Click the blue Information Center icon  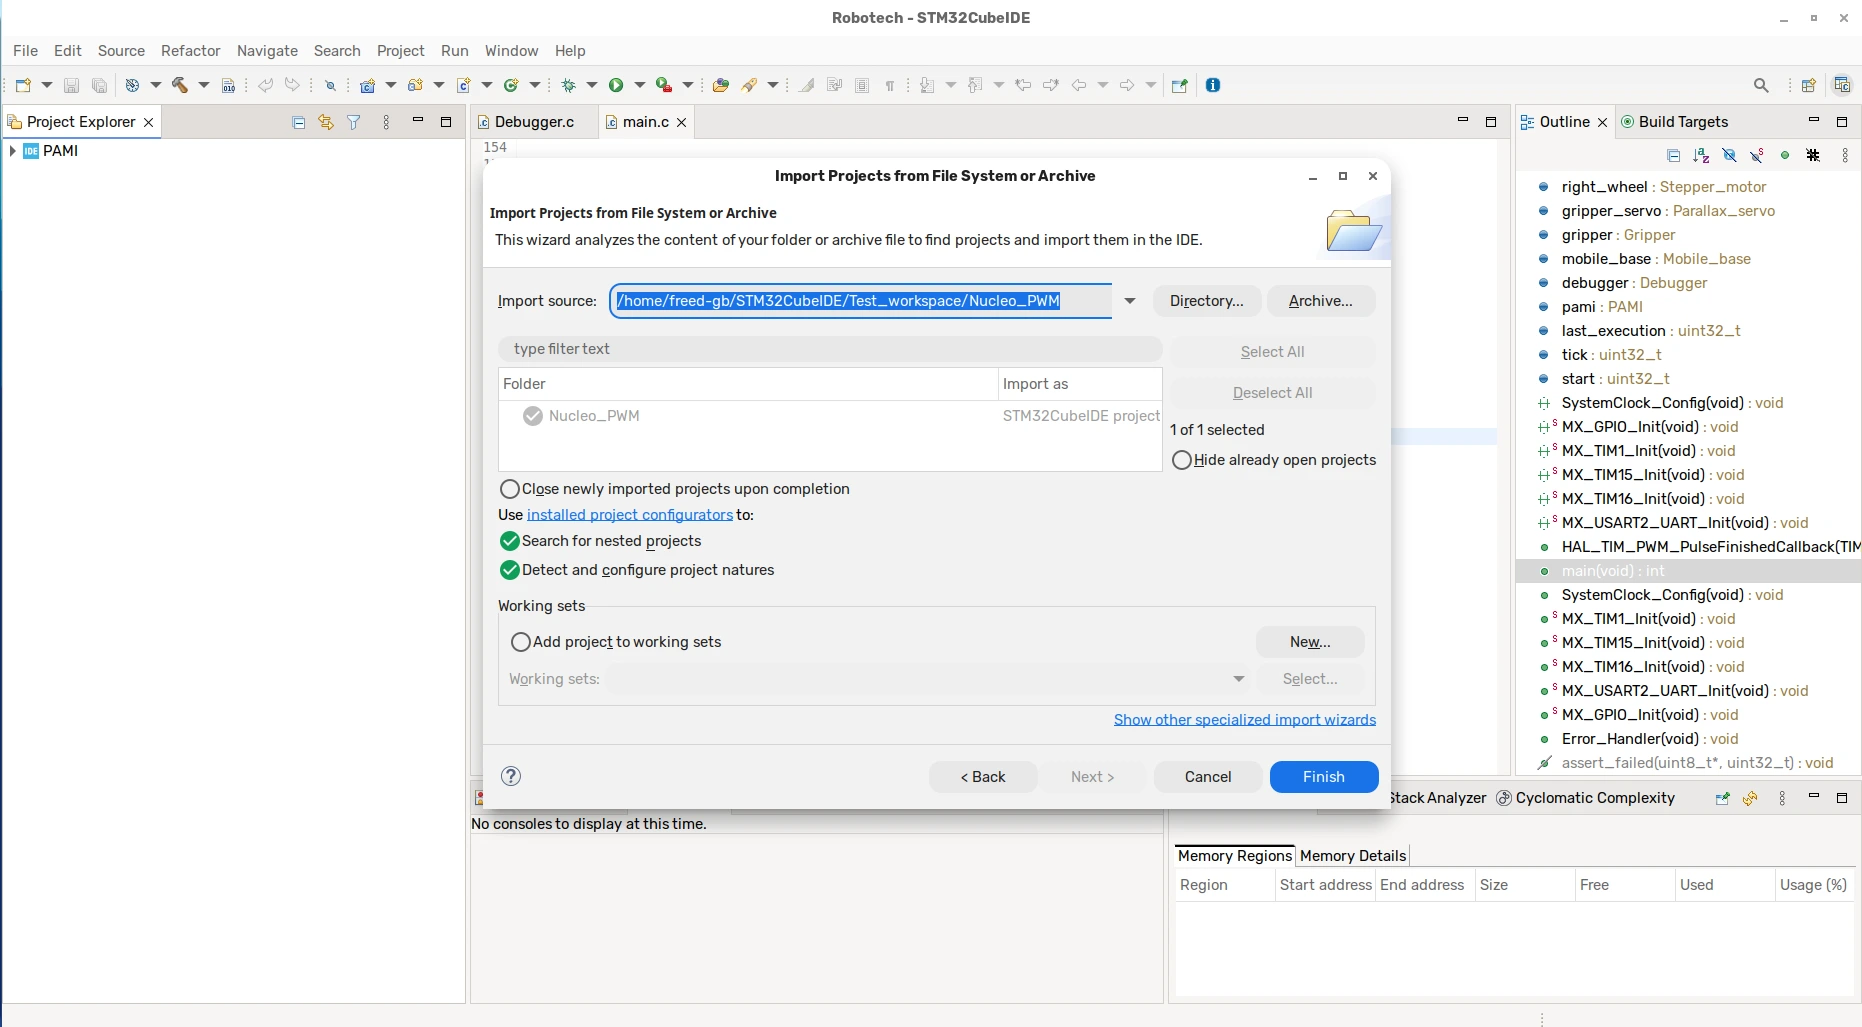tap(1213, 85)
